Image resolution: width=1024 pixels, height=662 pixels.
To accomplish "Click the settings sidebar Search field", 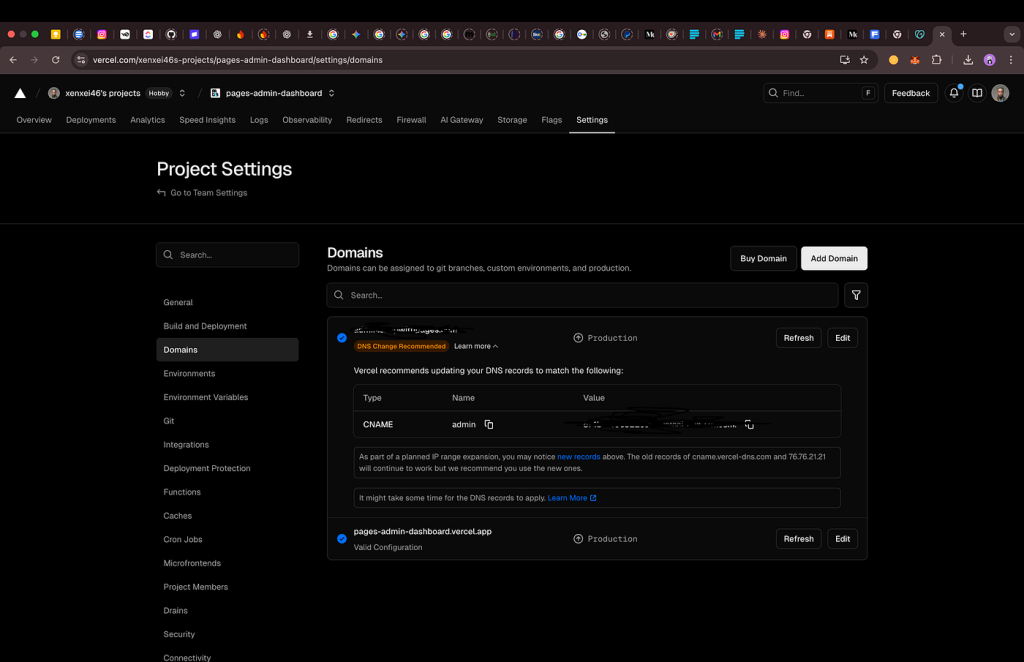I will (x=227, y=255).
